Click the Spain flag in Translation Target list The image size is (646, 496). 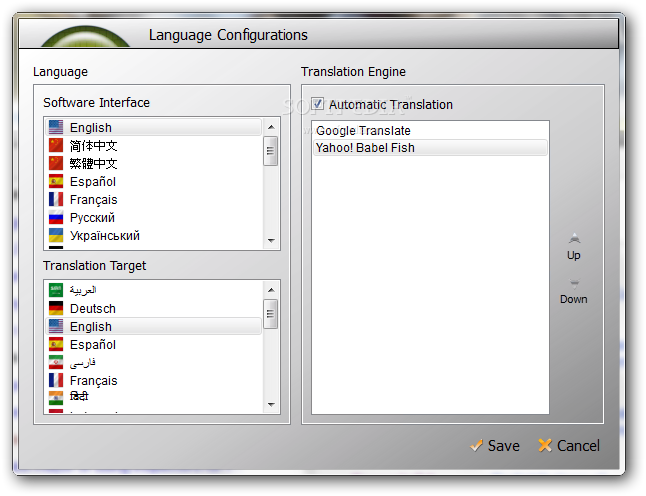pos(56,344)
